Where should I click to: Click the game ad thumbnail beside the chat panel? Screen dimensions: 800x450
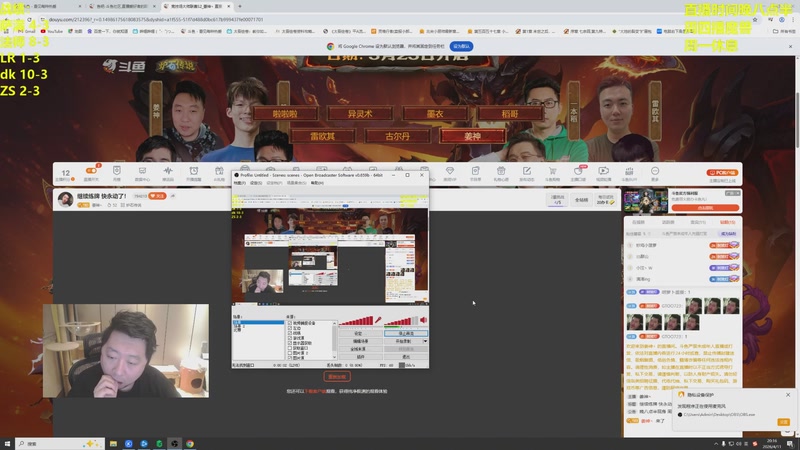[x=645, y=200]
